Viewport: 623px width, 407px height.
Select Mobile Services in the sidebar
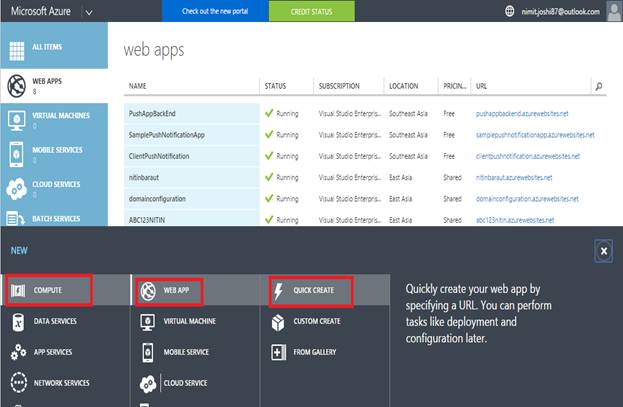tap(54, 154)
